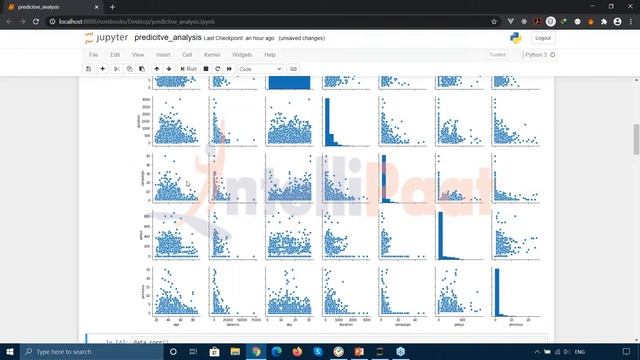The width and height of the screenshot is (640, 360).
Task: Open the command palette keyboard icon
Action: click(293, 69)
